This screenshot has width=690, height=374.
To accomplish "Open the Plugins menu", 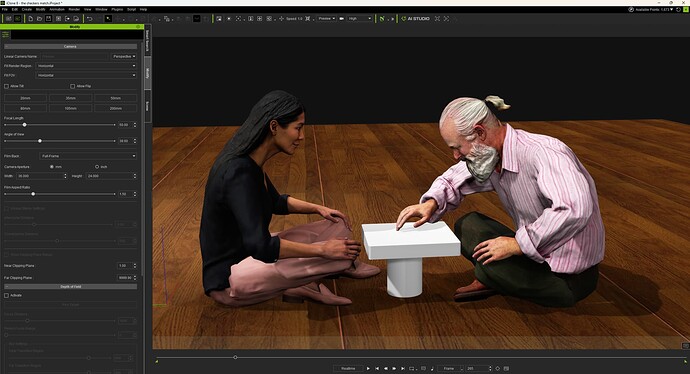I will 117,9.
